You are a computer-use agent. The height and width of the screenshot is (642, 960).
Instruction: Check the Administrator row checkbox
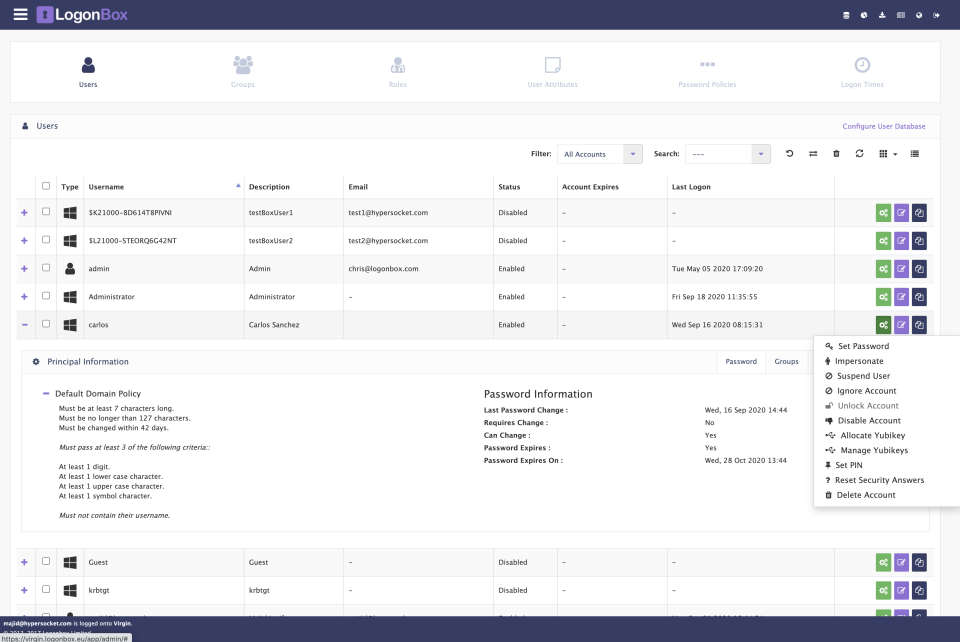[46, 296]
